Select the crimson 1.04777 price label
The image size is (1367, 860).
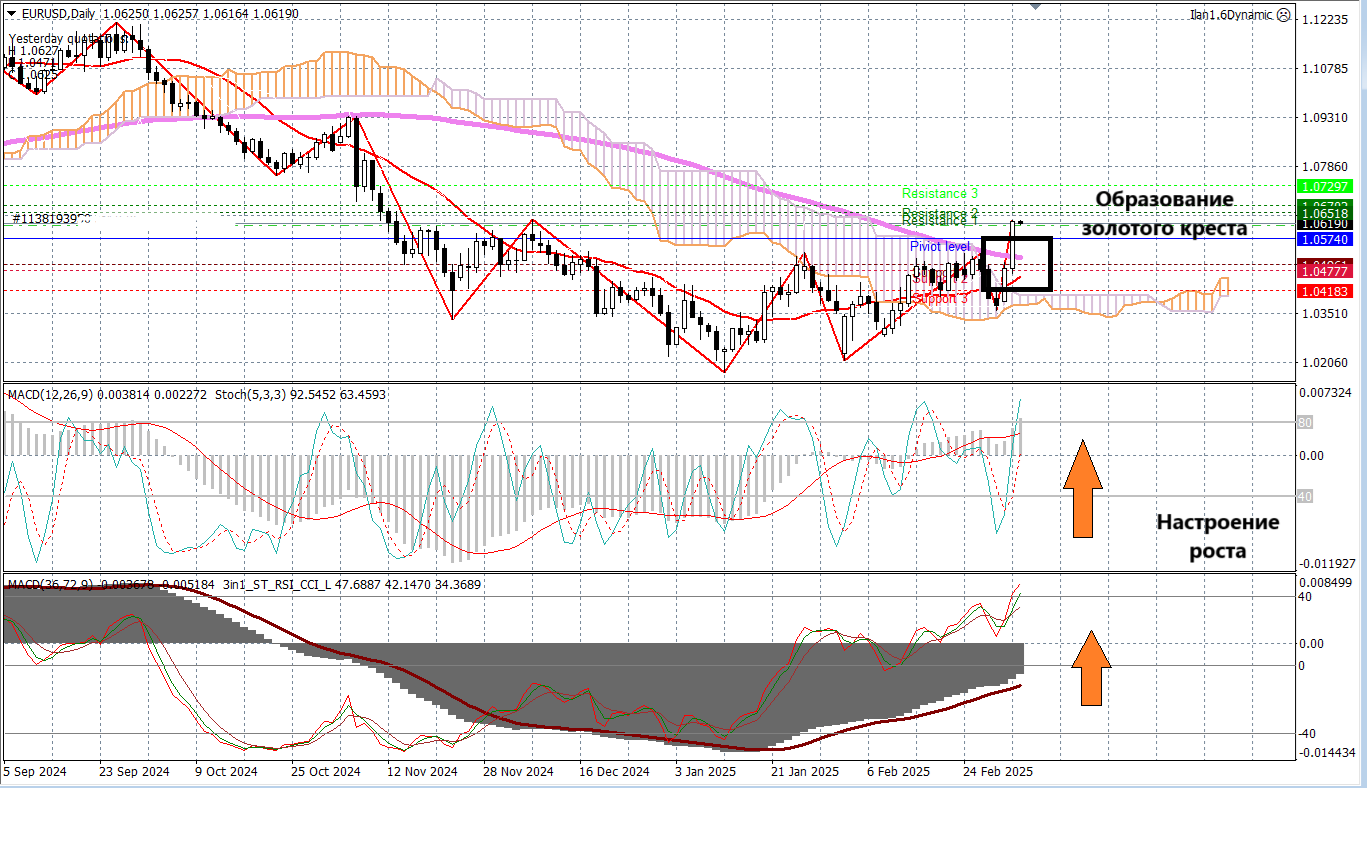pyautogui.click(x=1324, y=271)
